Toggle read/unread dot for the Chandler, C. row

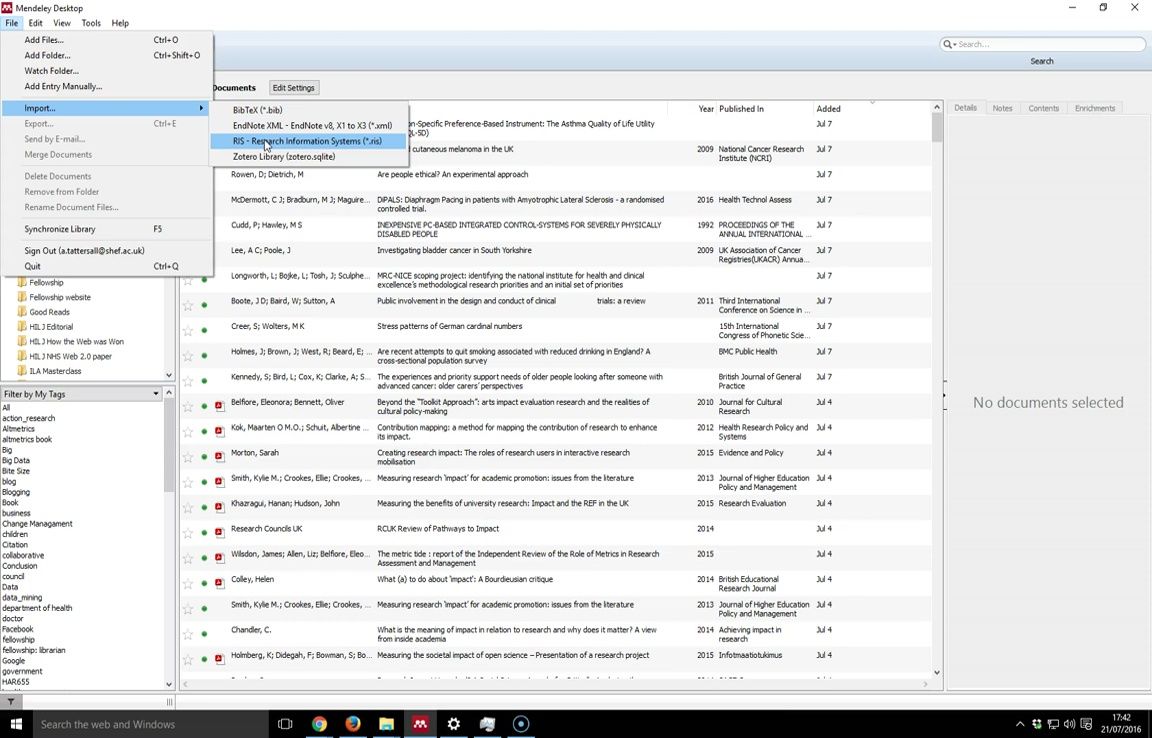coord(204,634)
